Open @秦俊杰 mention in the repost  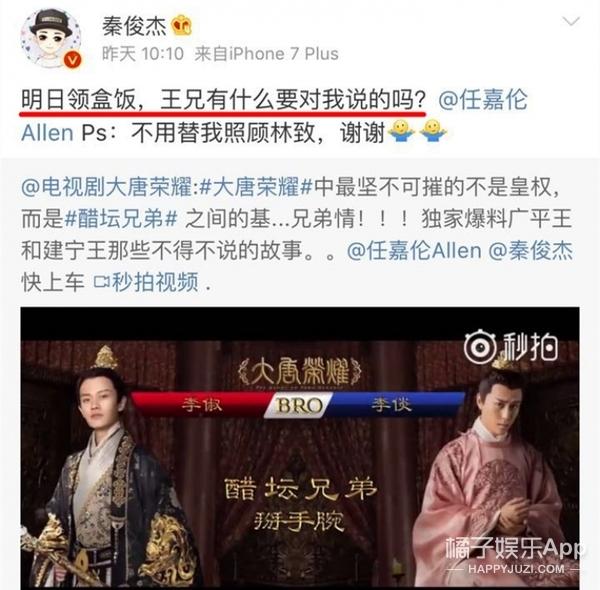point(531,251)
